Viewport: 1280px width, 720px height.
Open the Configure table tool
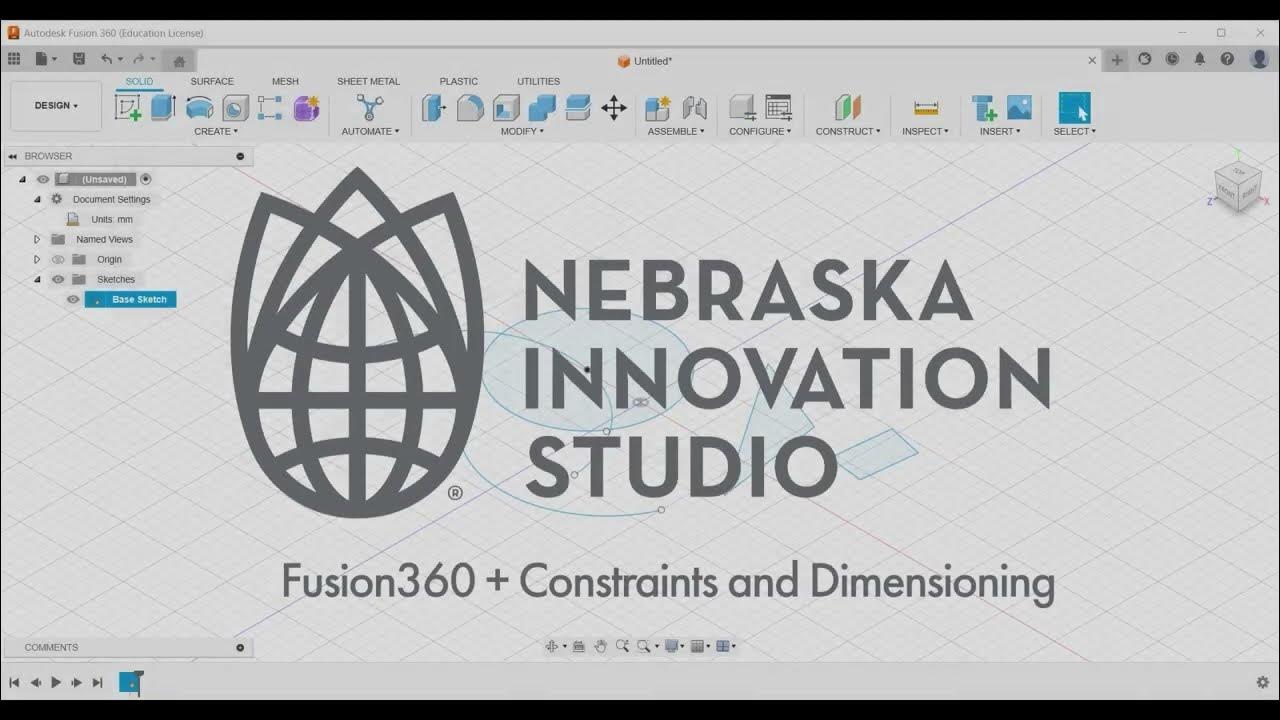[x=778, y=108]
